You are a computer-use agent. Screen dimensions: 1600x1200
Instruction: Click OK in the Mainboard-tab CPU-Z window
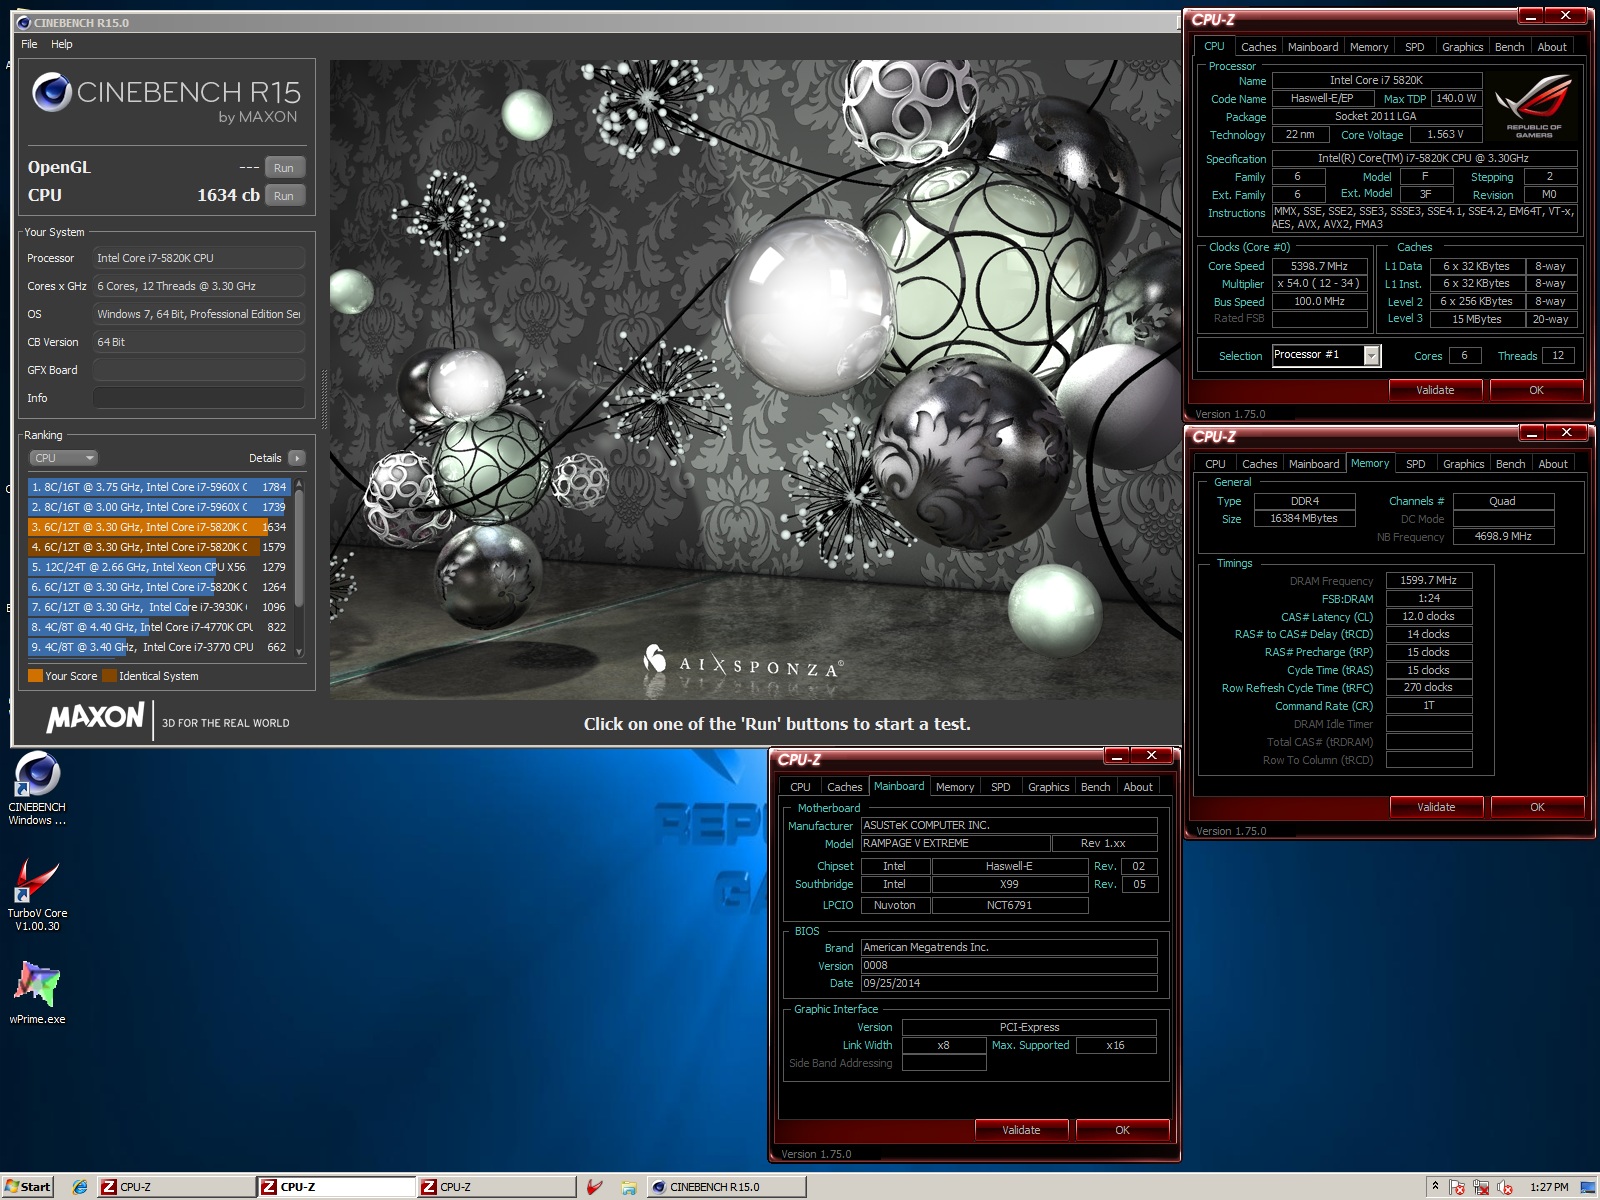coord(1122,1130)
